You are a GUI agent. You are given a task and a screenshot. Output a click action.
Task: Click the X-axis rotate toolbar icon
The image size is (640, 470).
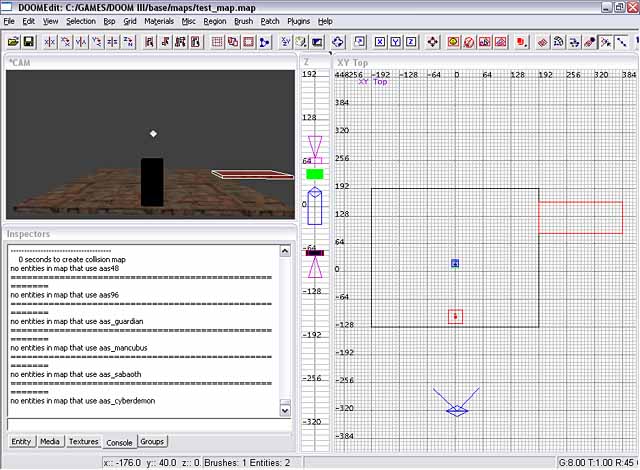coord(65,42)
